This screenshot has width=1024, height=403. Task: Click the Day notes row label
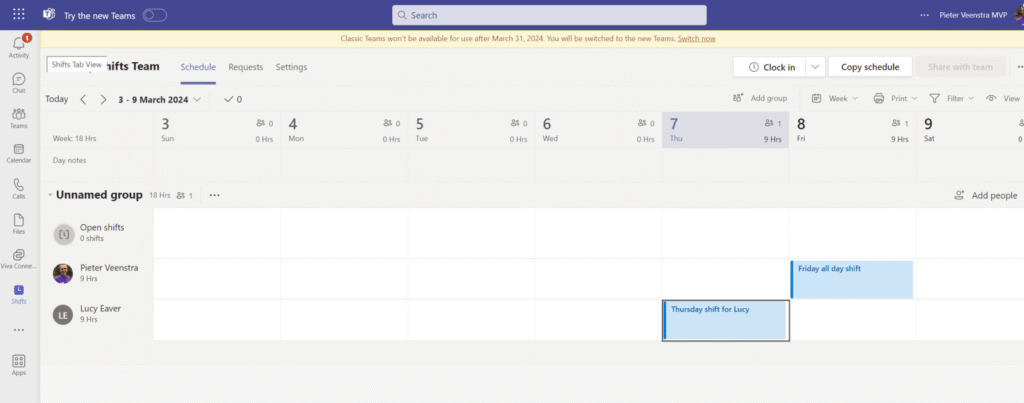coord(69,160)
